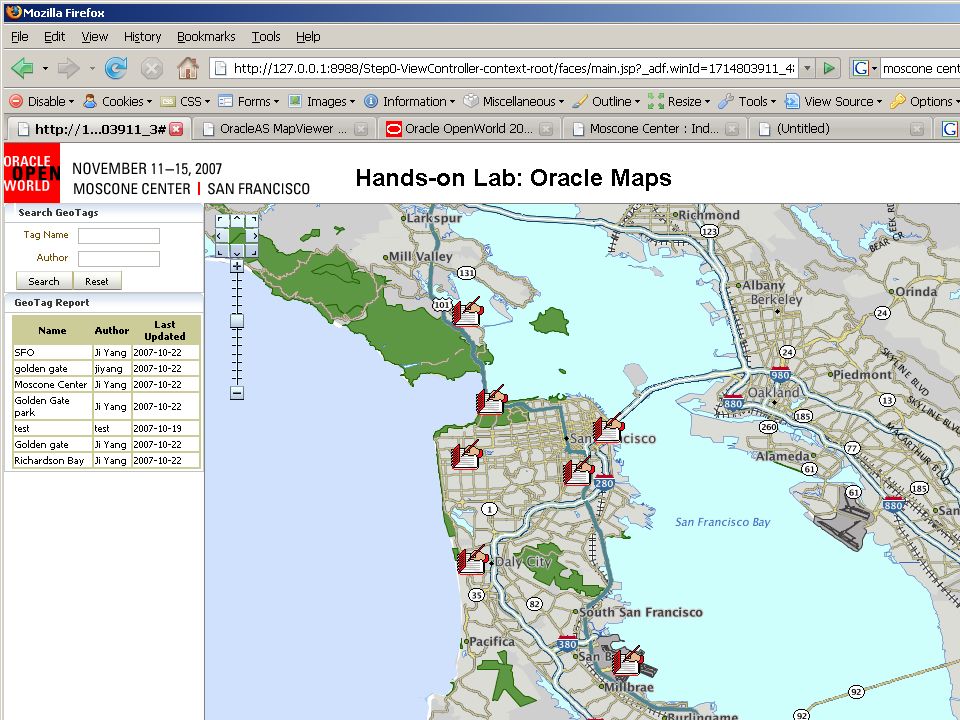Click the geotag marker near highway 280

tap(579, 471)
